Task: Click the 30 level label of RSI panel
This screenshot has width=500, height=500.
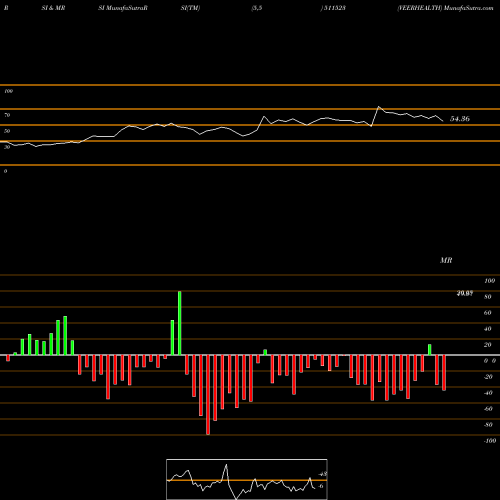Action: click(x=7, y=147)
